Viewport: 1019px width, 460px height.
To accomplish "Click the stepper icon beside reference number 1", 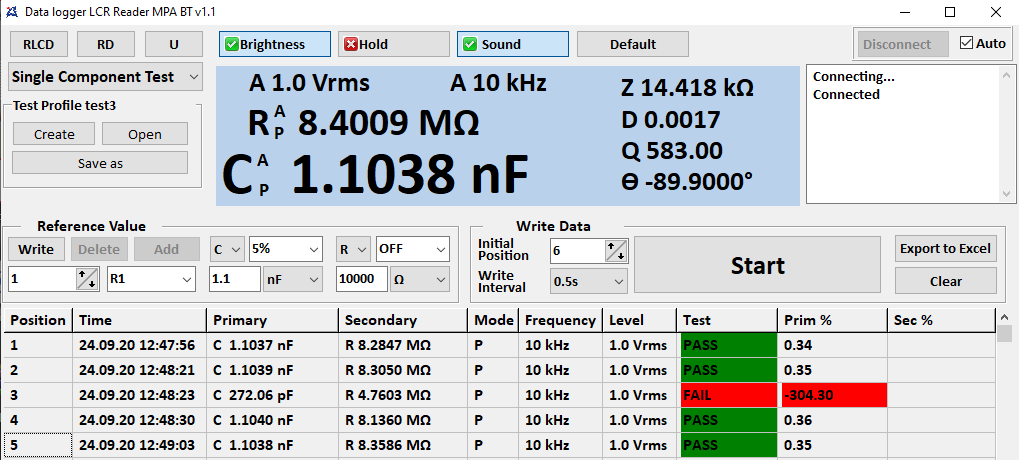I will (x=87, y=279).
